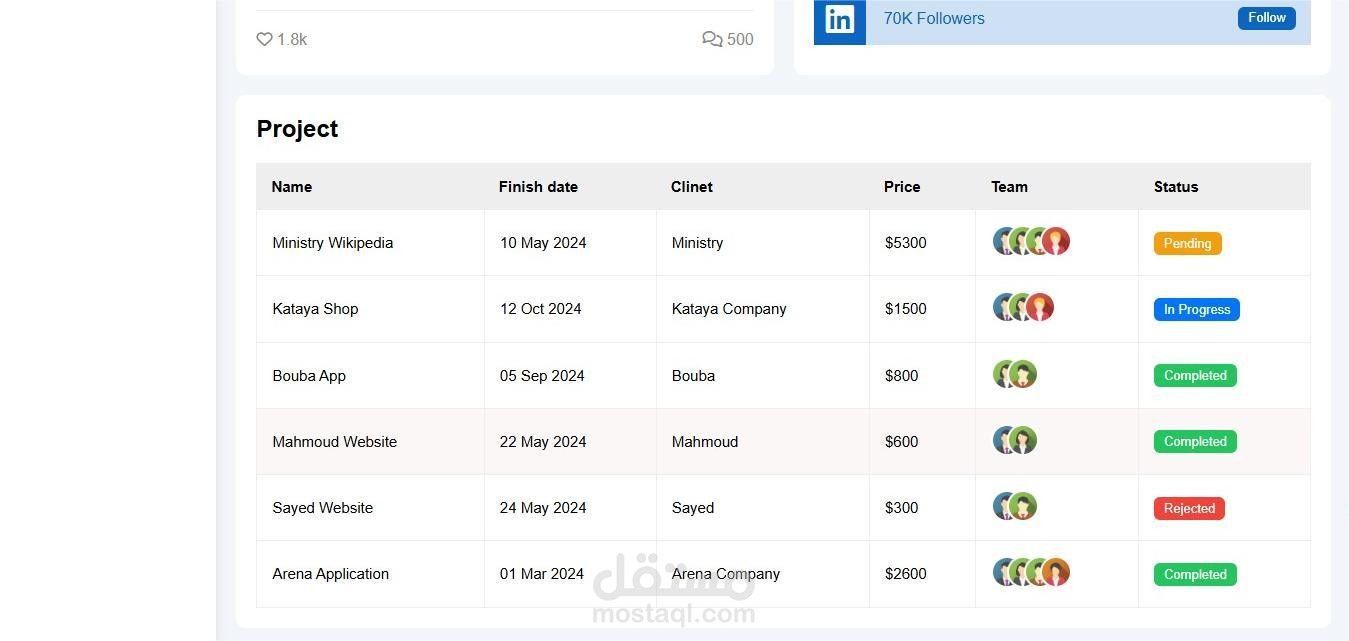Select the Mahmoud Website project name
Screen dimensions: 1349x641
coord(334,442)
